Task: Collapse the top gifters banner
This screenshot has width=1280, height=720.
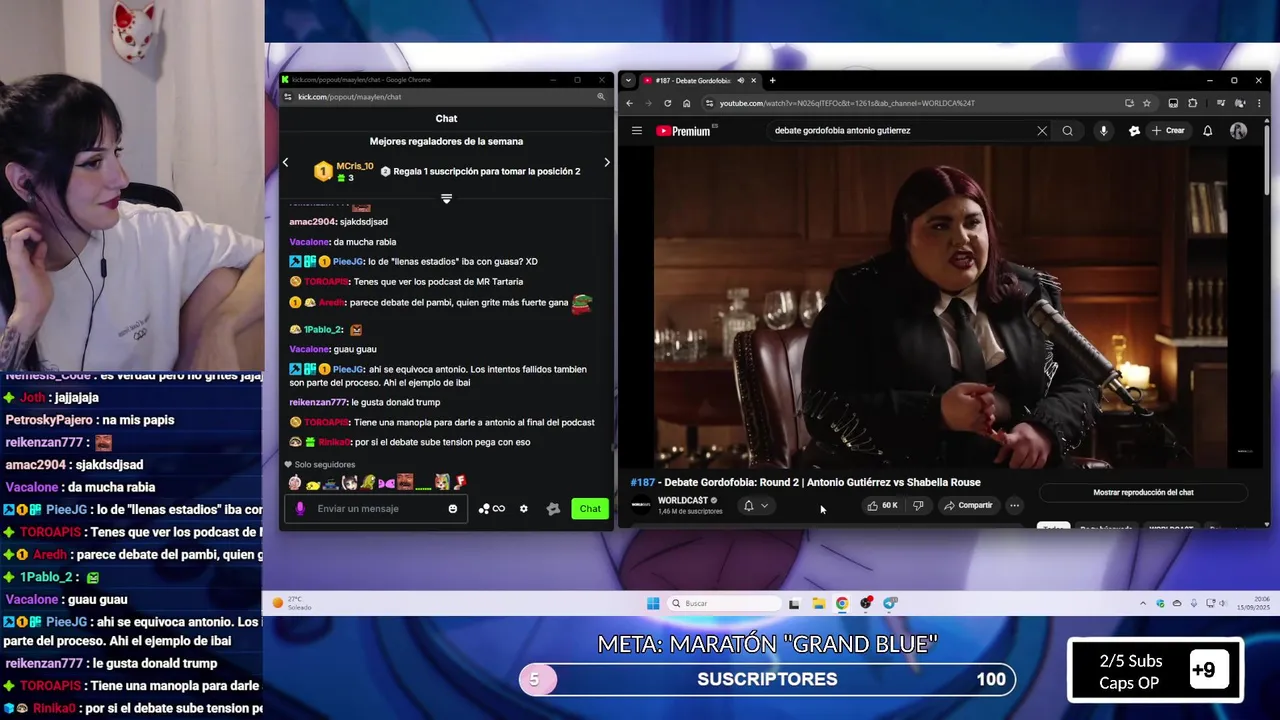Action: click(446, 199)
